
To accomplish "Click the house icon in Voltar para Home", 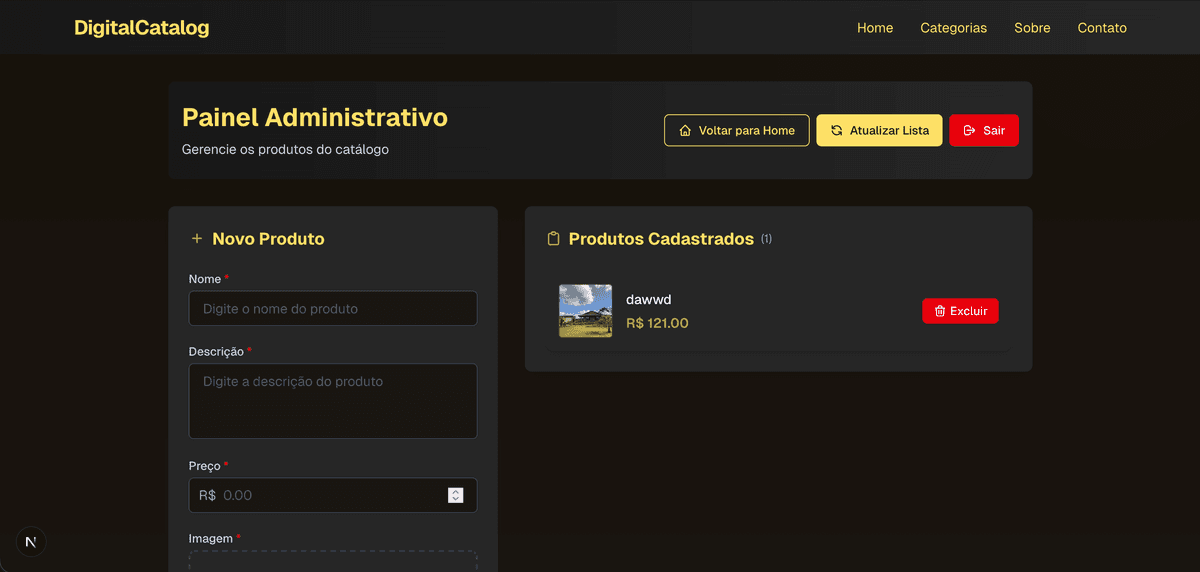I will [x=685, y=131].
